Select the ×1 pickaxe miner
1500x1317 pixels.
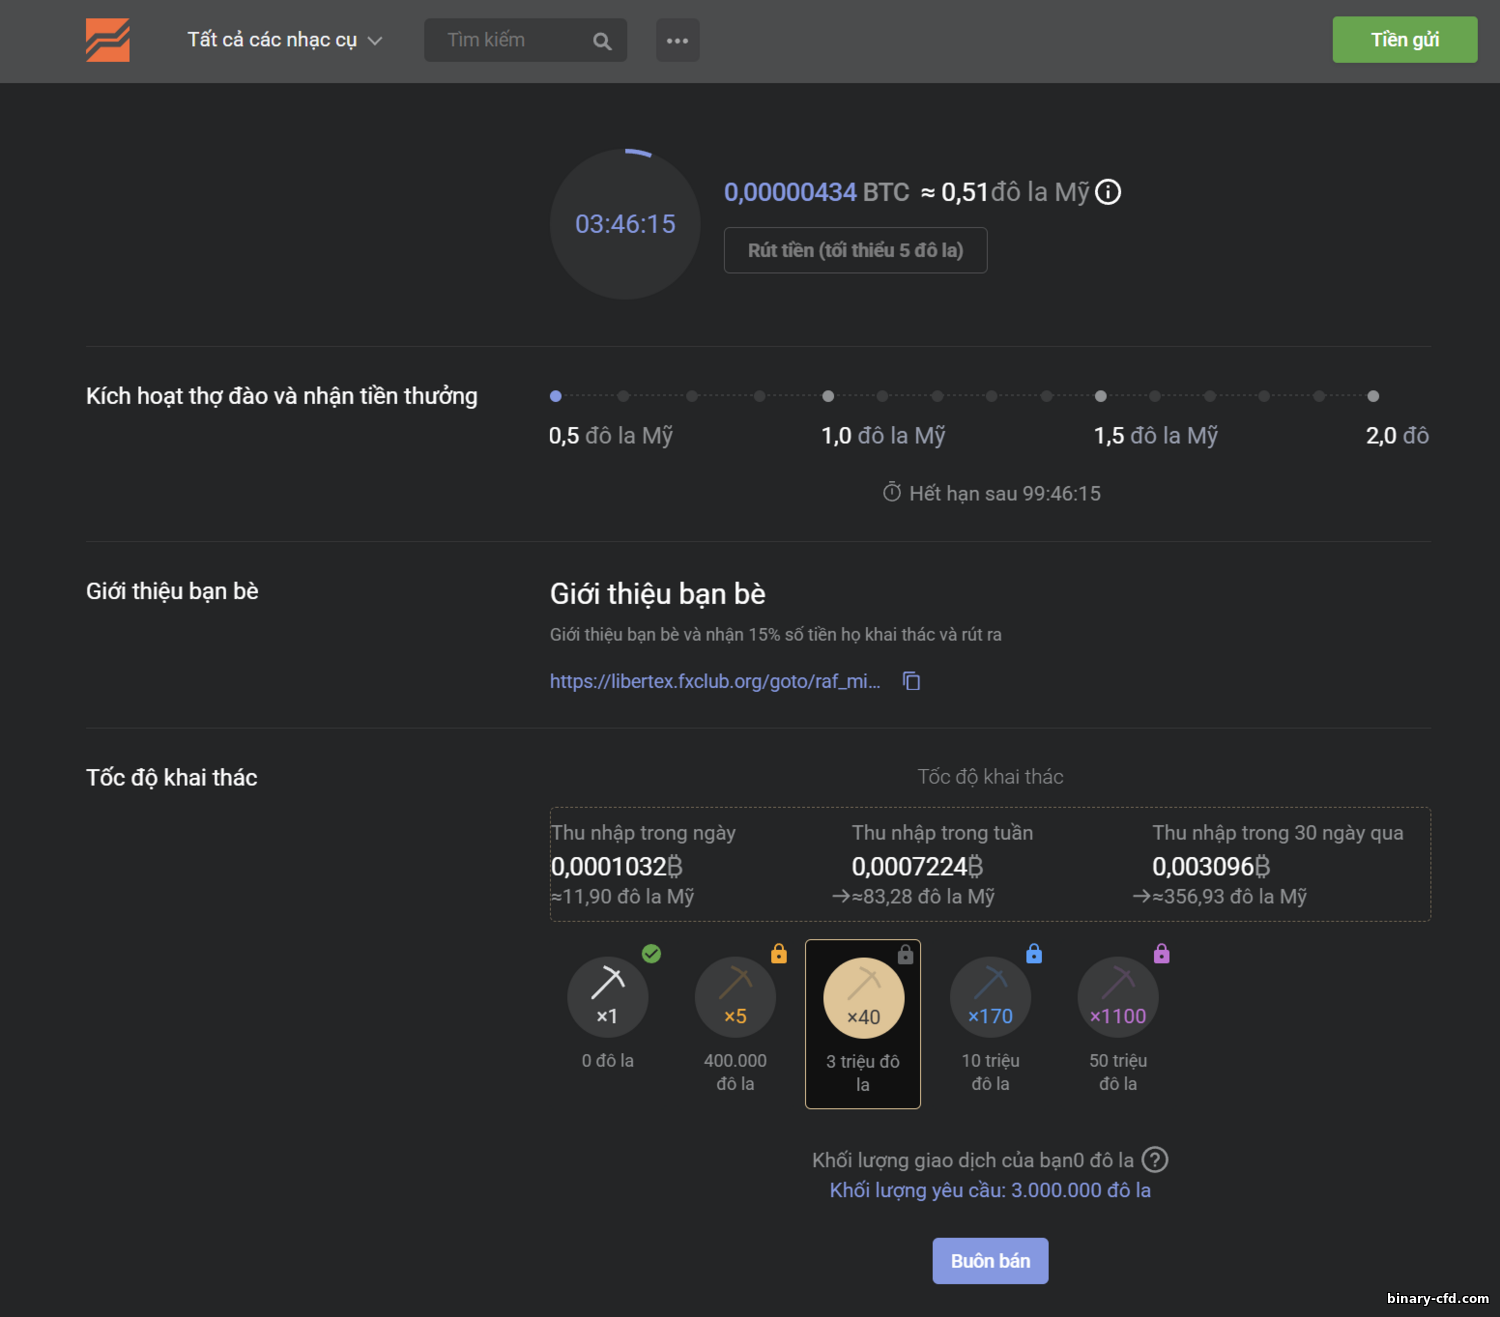[607, 997]
